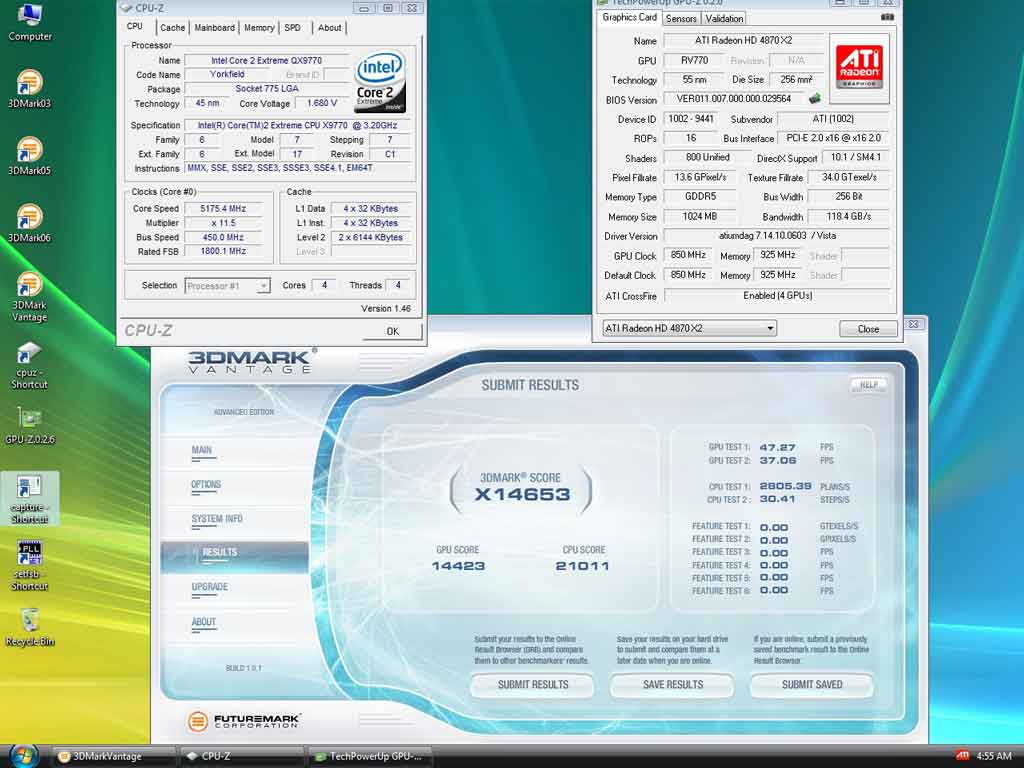Switch to the Sensors tab in GPU-Z
Viewport: 1024px width, 768px height.
click(681, 18)
